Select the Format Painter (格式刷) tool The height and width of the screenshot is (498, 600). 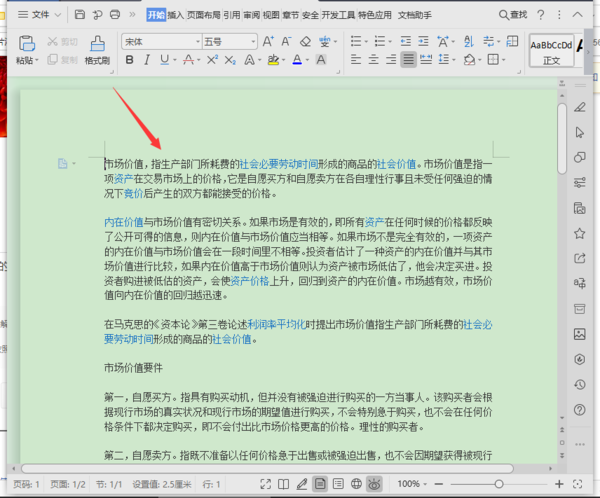[x=97, y=50]
